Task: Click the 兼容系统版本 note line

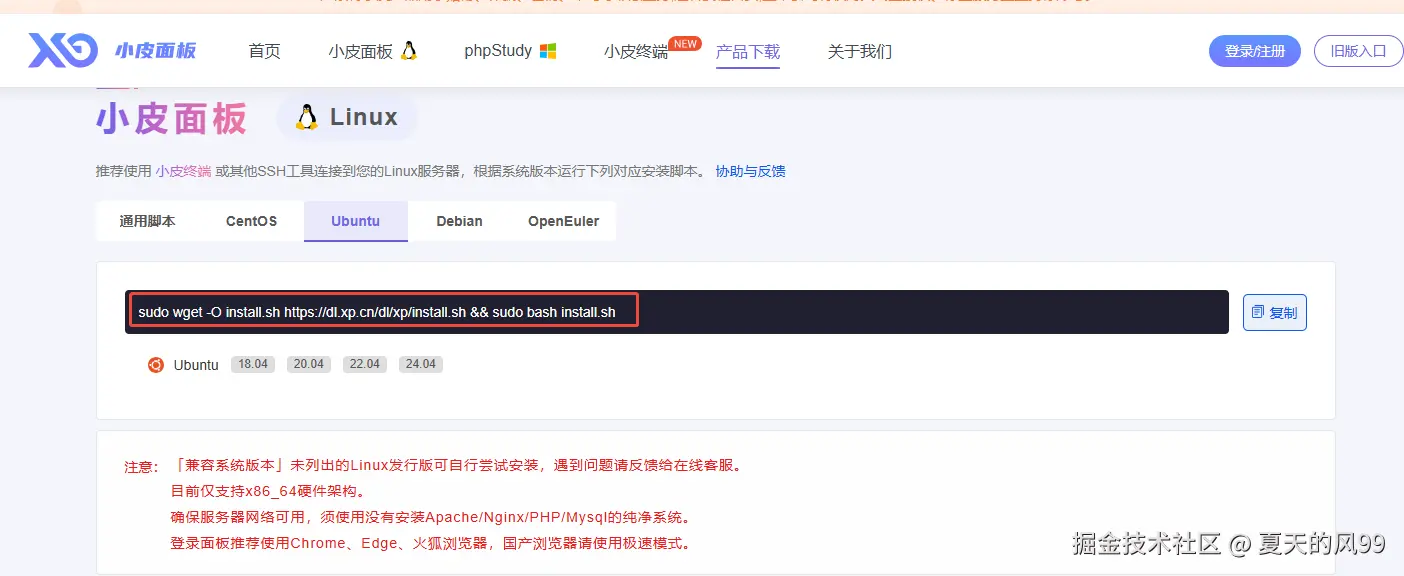Action: pos(457,465)
